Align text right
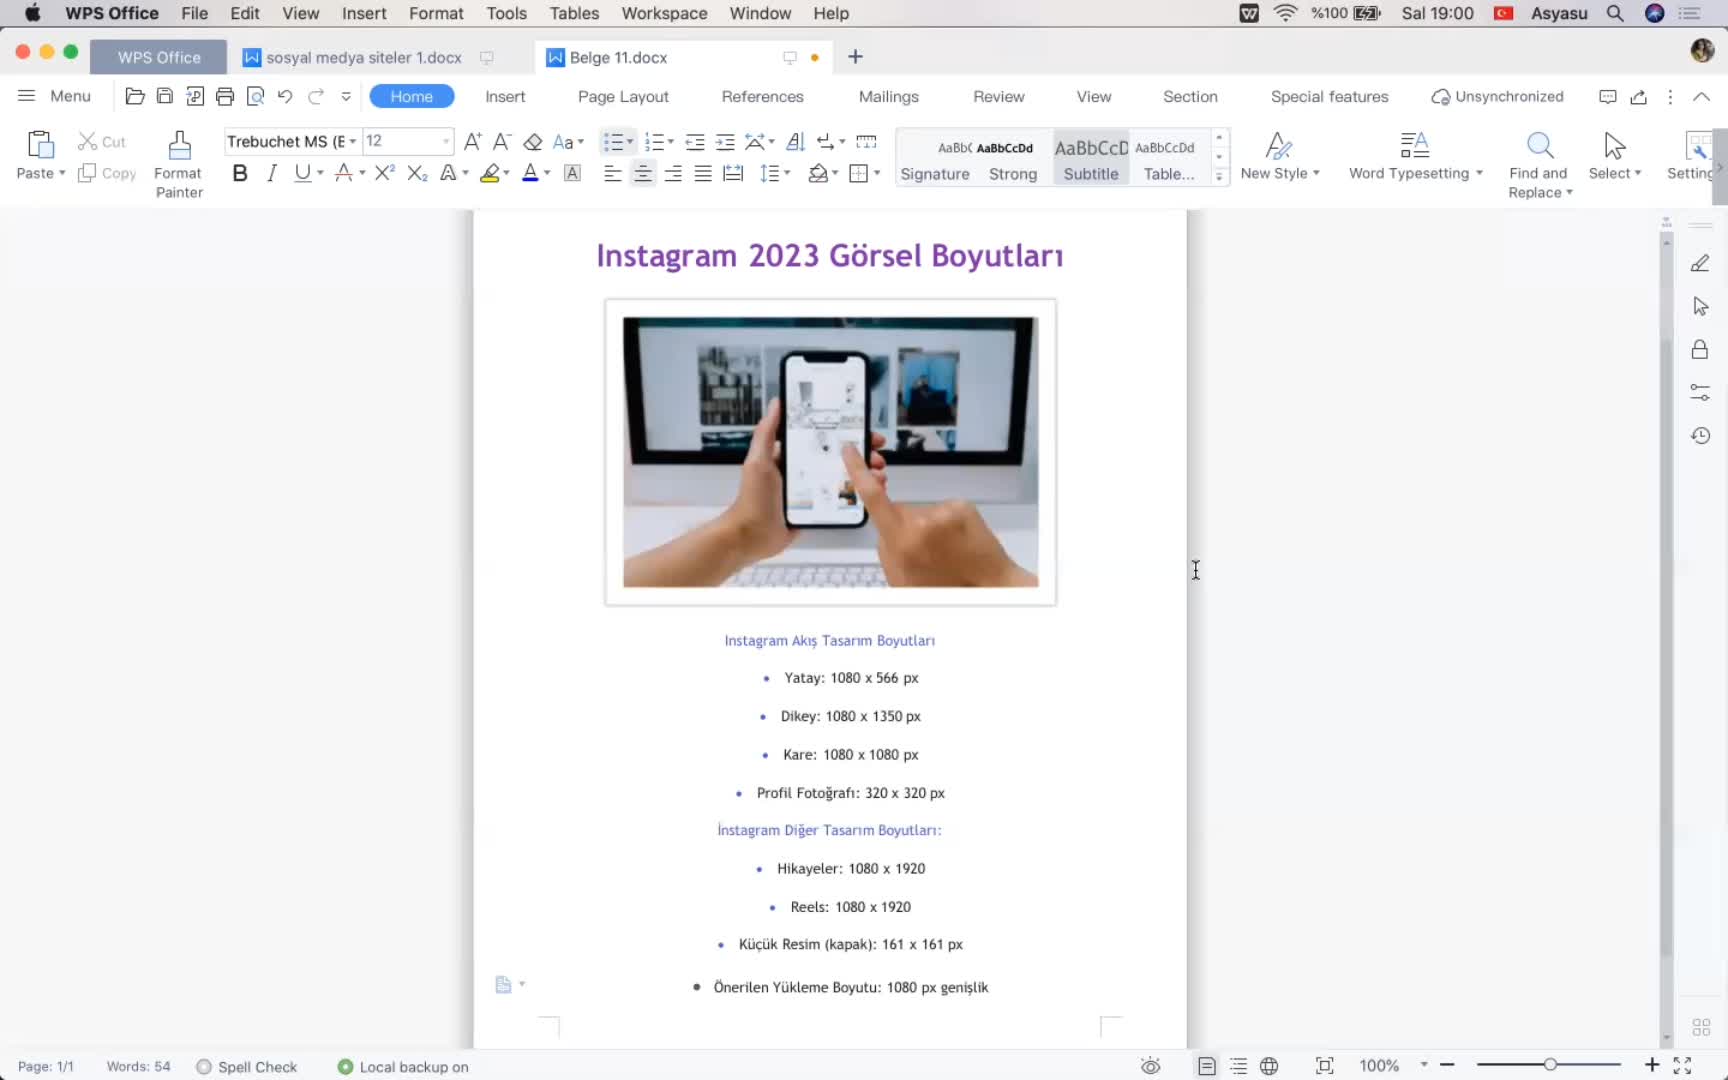The image size is (1728, 1080). 673,173
